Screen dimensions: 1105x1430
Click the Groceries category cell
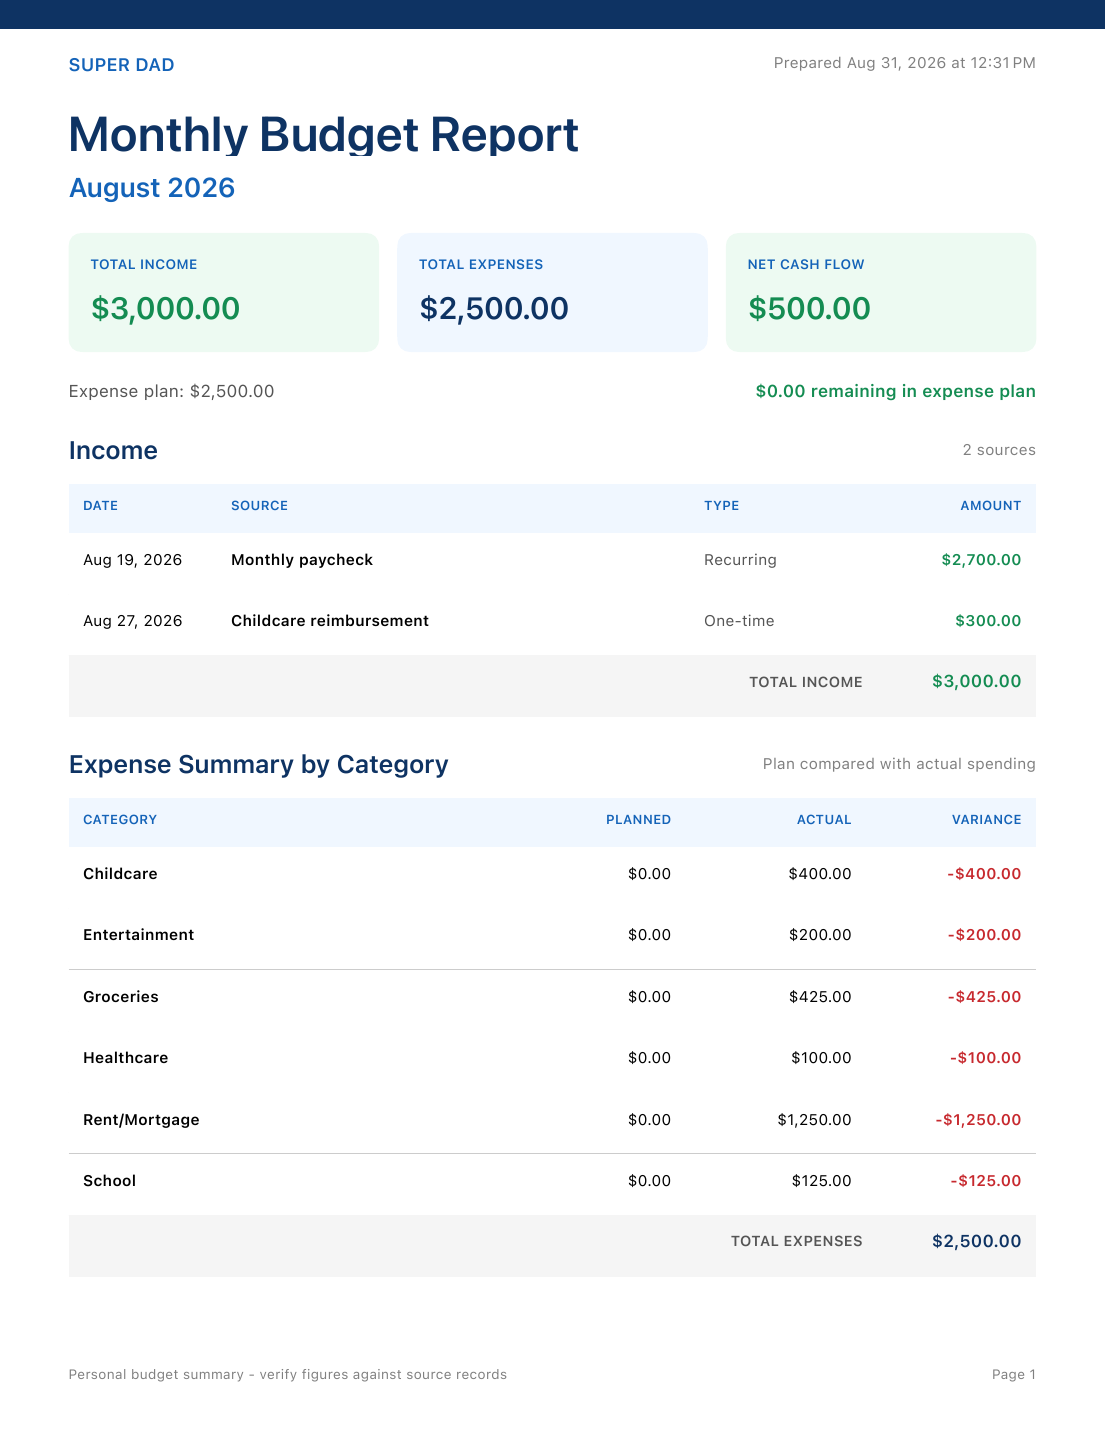coord(120,997)
